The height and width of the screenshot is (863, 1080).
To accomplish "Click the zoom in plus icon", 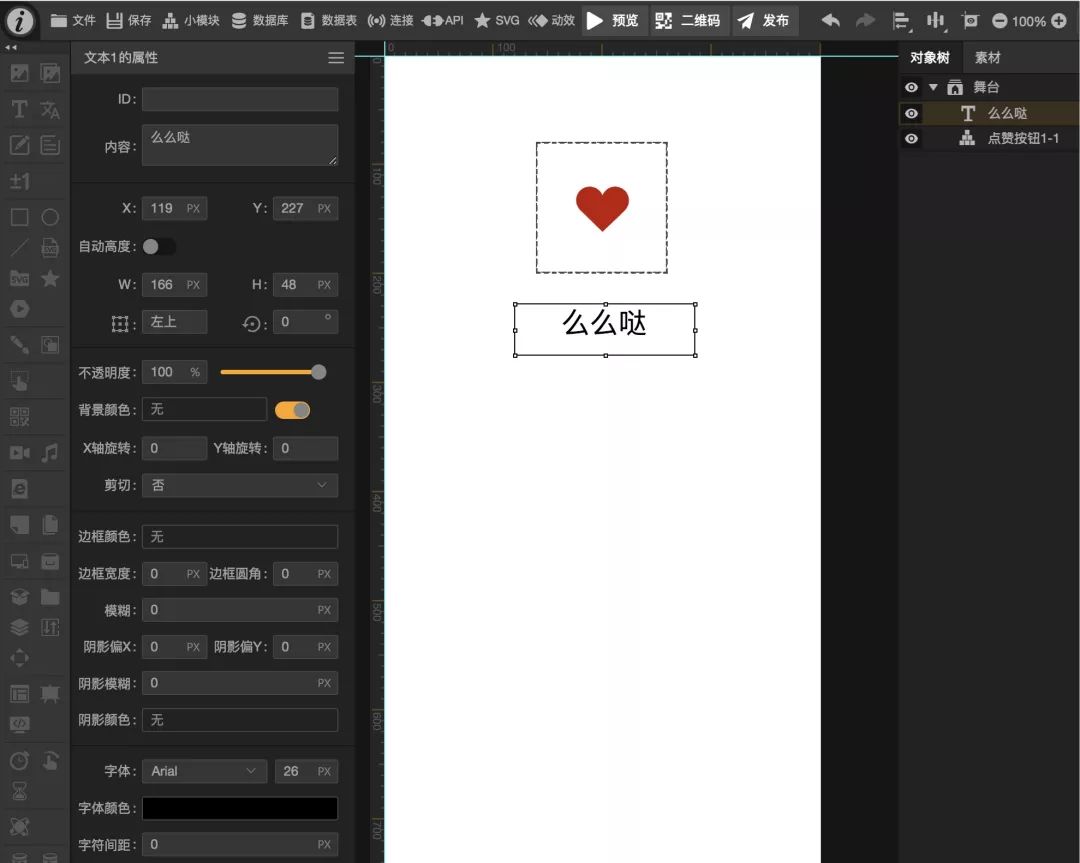I will tap(1059, 20).
